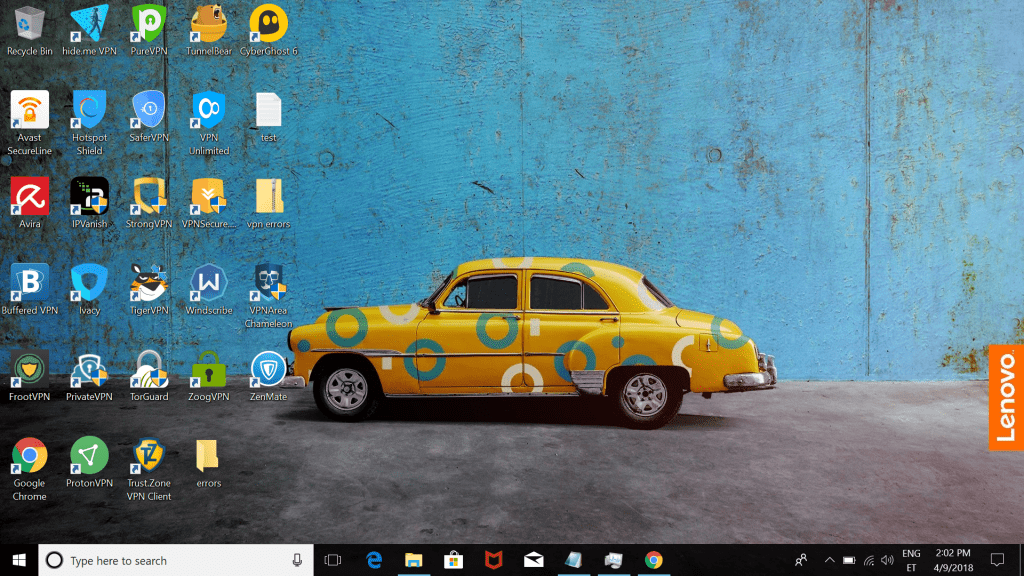Select the Windscribe shortcut

tap(209, 289)
